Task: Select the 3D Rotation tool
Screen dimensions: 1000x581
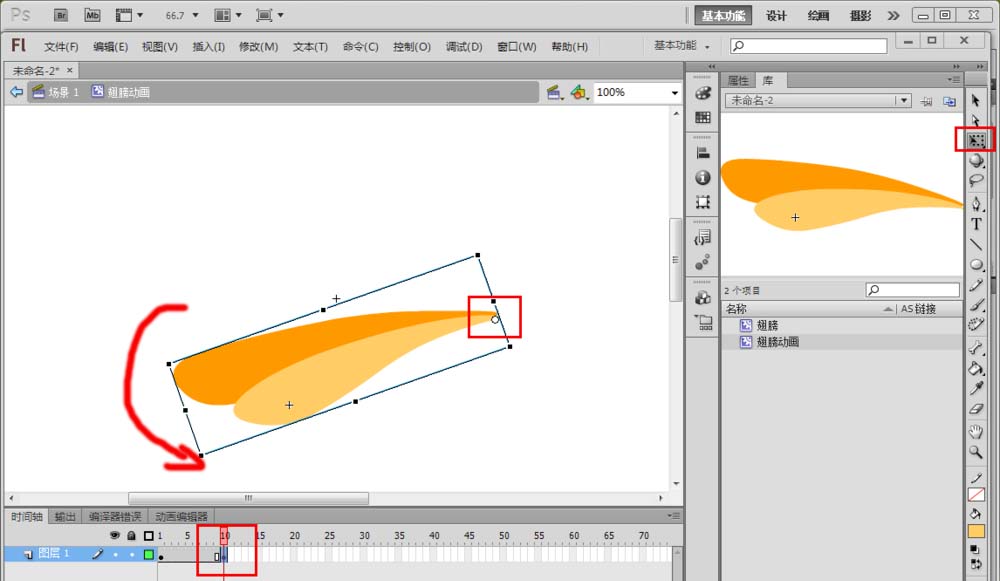Action: coord(976,161)
